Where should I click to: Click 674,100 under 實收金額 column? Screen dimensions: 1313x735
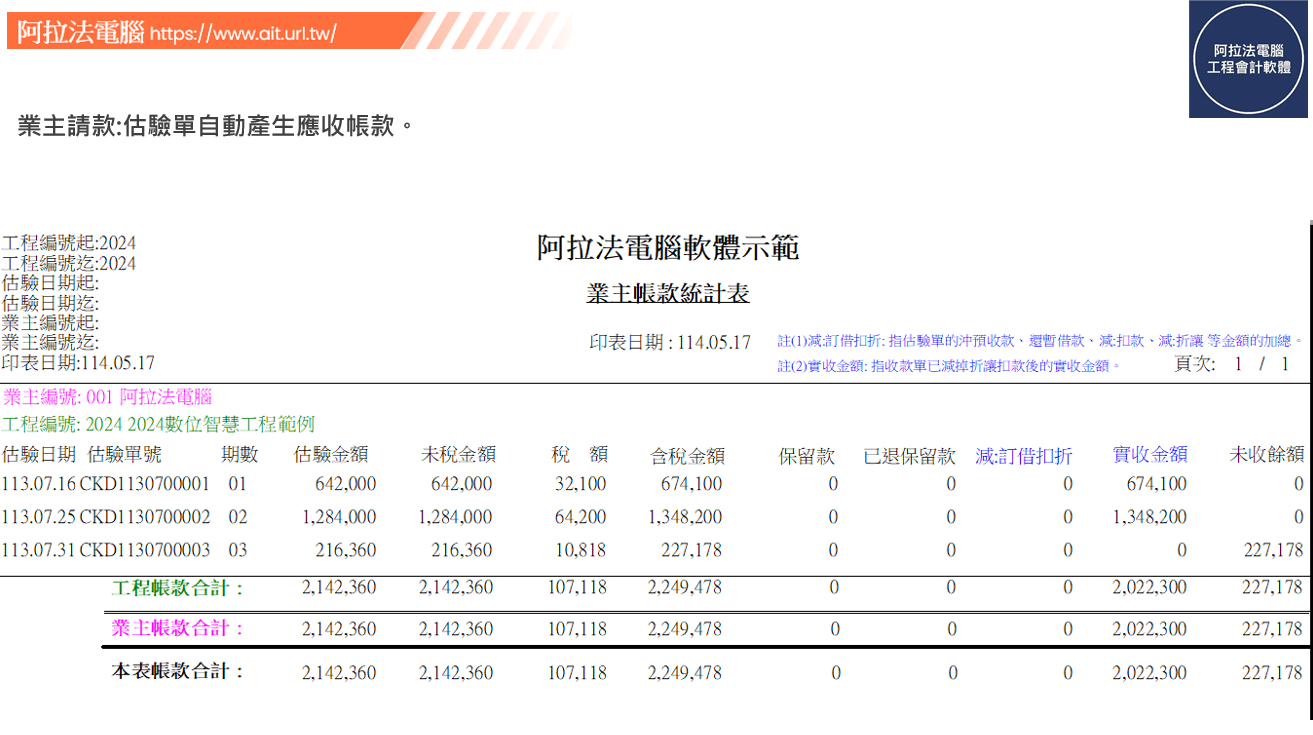1157,484
